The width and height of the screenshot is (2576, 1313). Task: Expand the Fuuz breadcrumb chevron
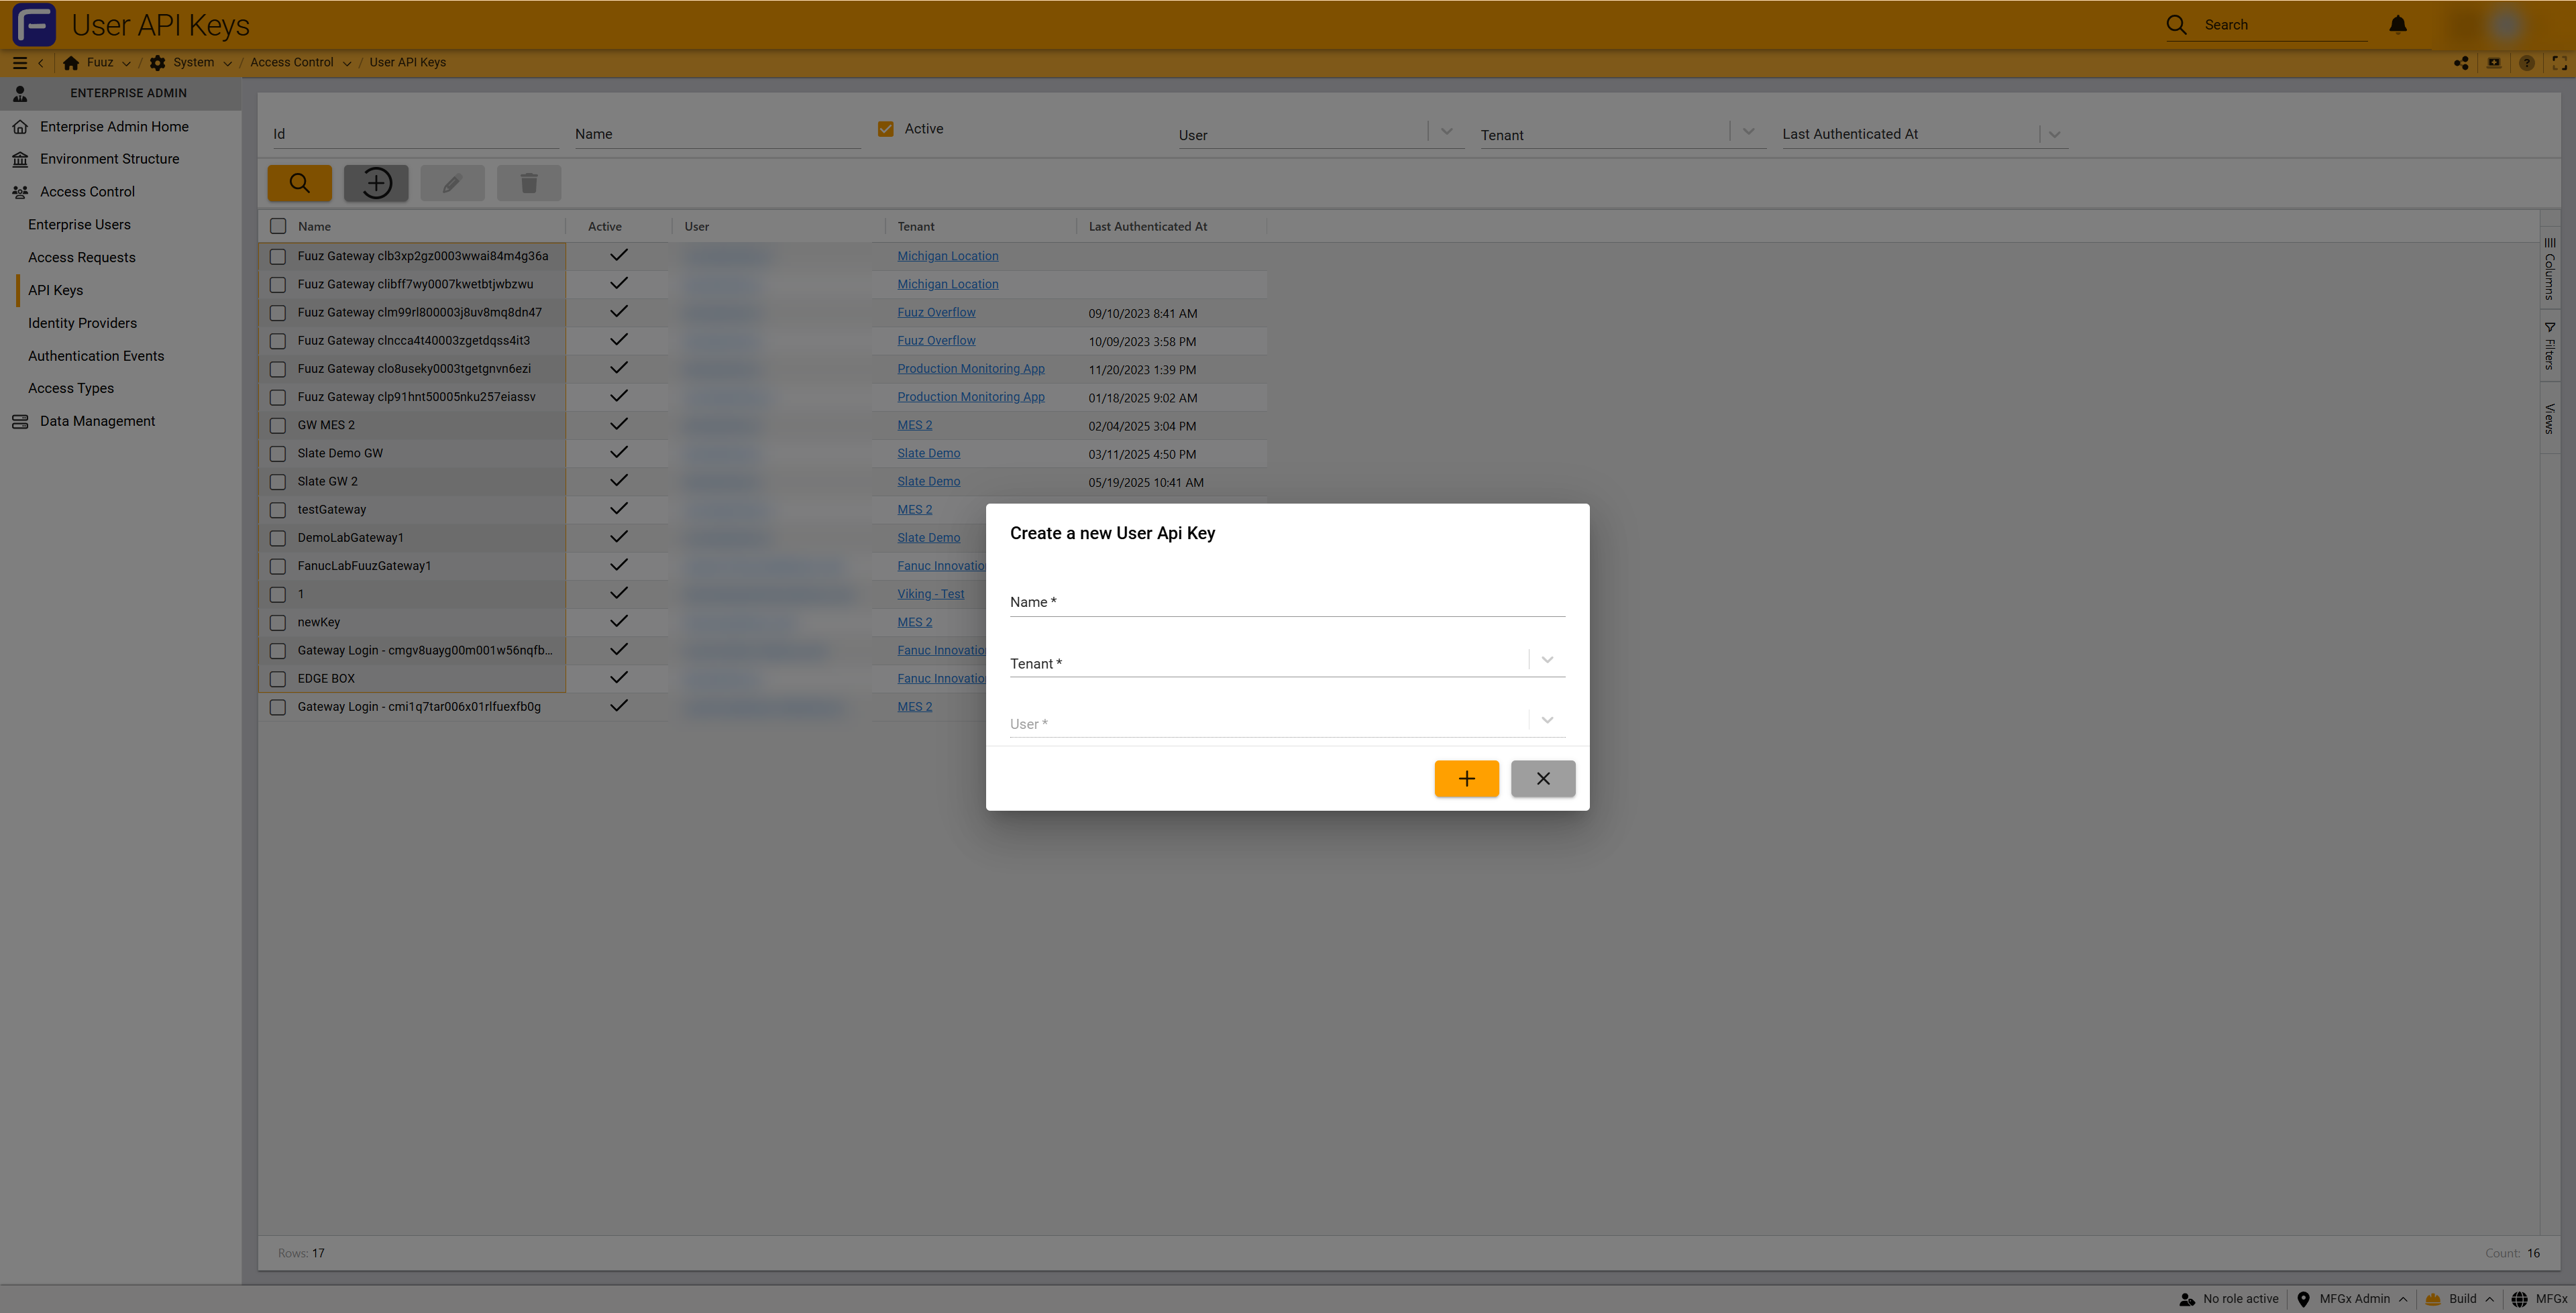click(126, 63)
